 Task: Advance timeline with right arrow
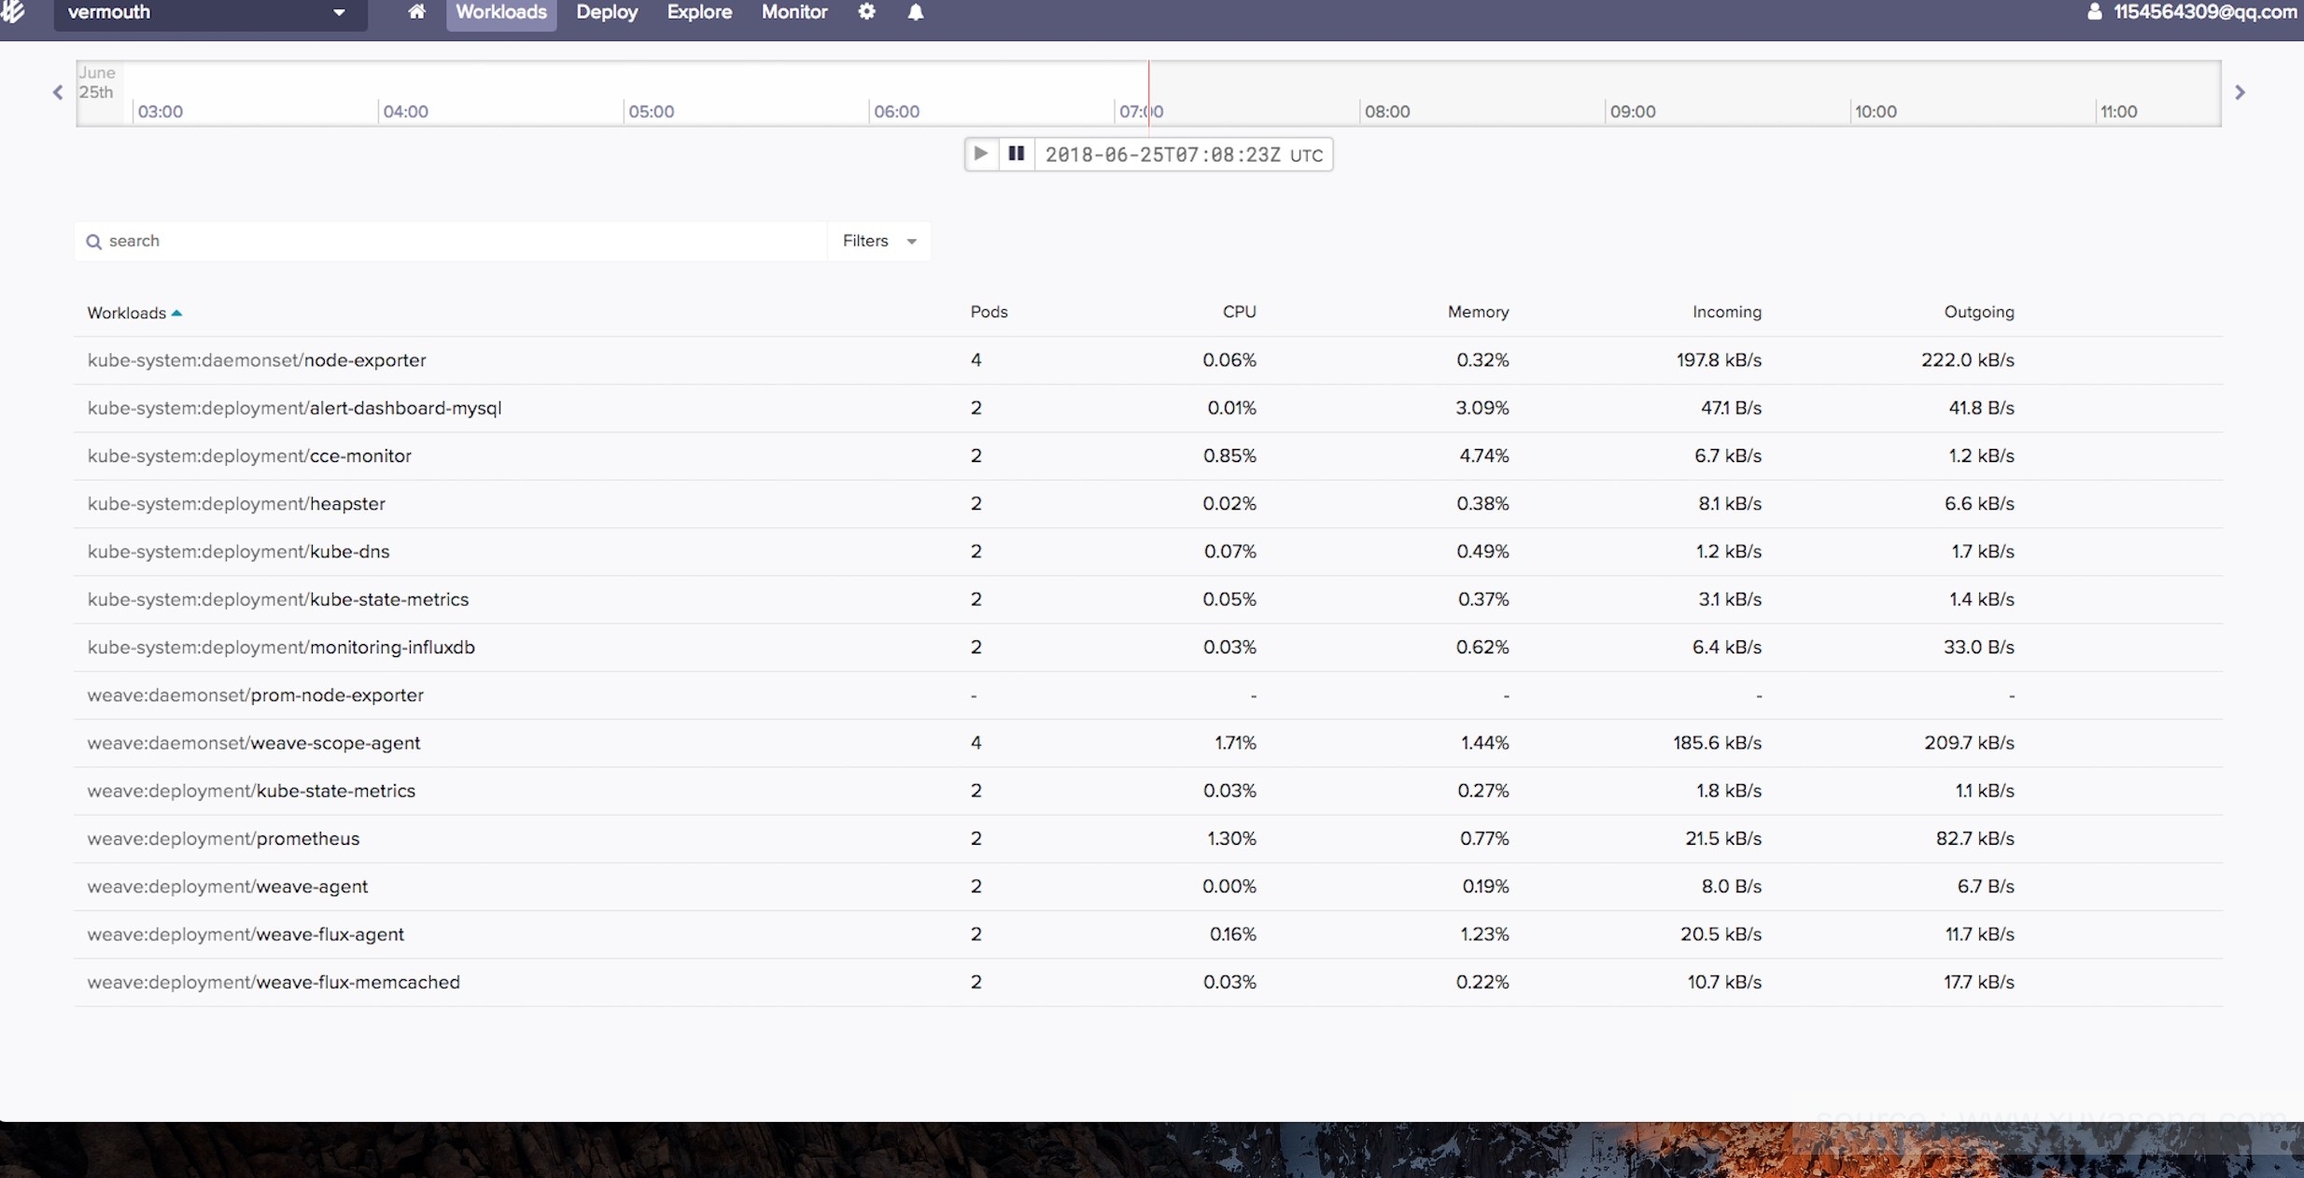tap(2240, 92)
